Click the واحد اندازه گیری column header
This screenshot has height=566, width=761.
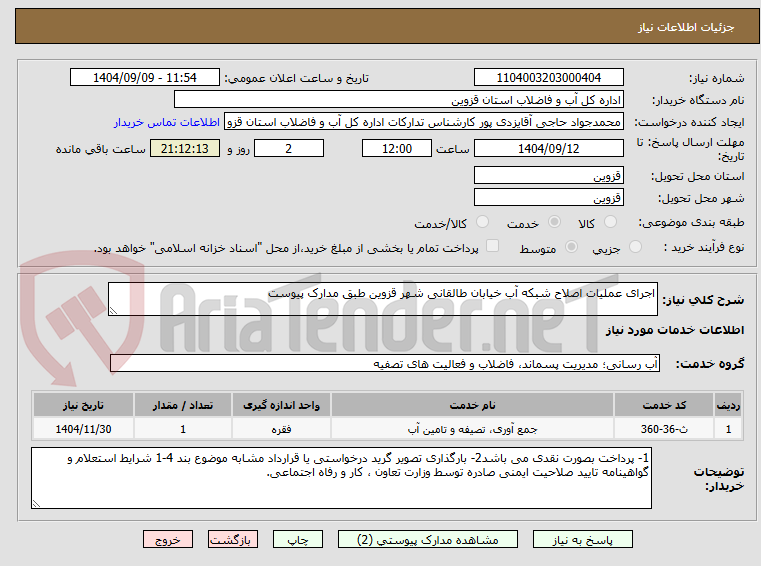pyautogui.click(x=281, y=405)
